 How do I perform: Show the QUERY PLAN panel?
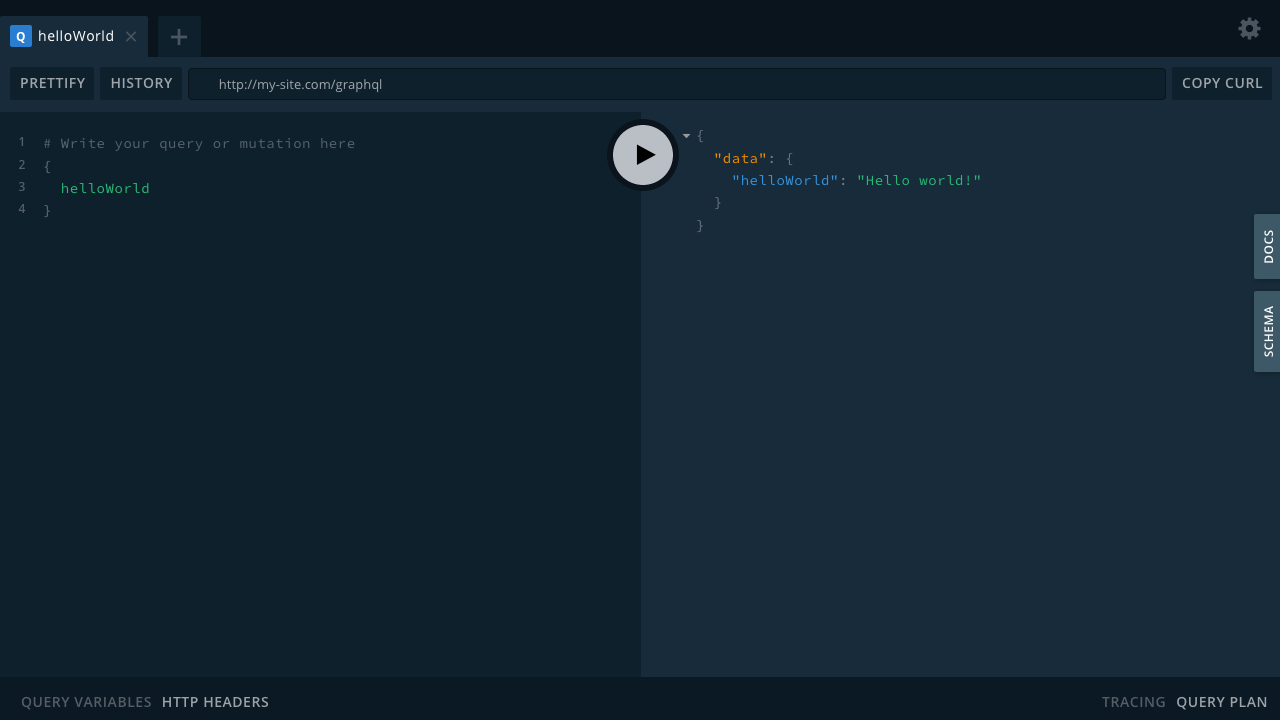1221,702
